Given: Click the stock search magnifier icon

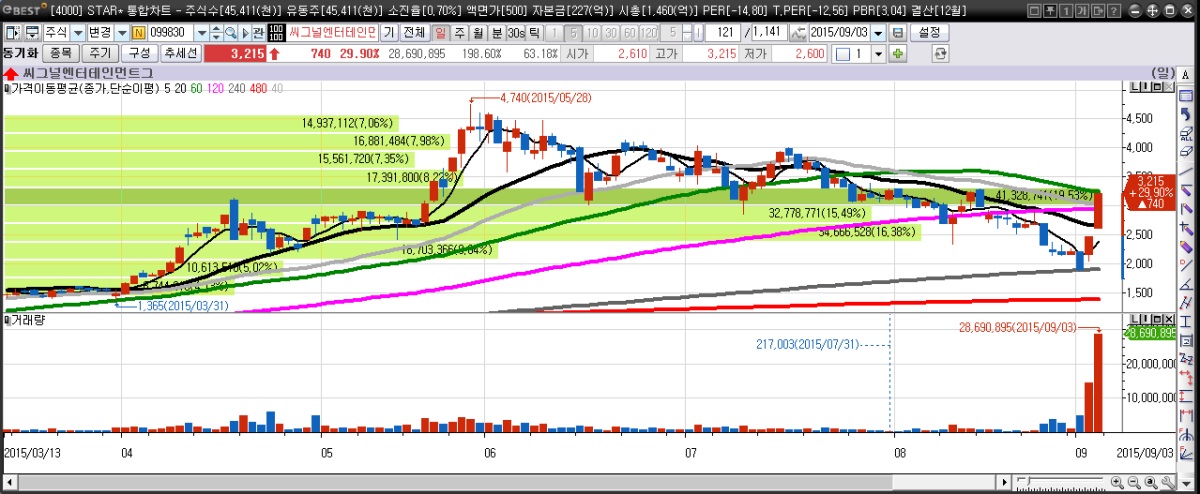Looking at the screenshot, I should coord(230,32).
